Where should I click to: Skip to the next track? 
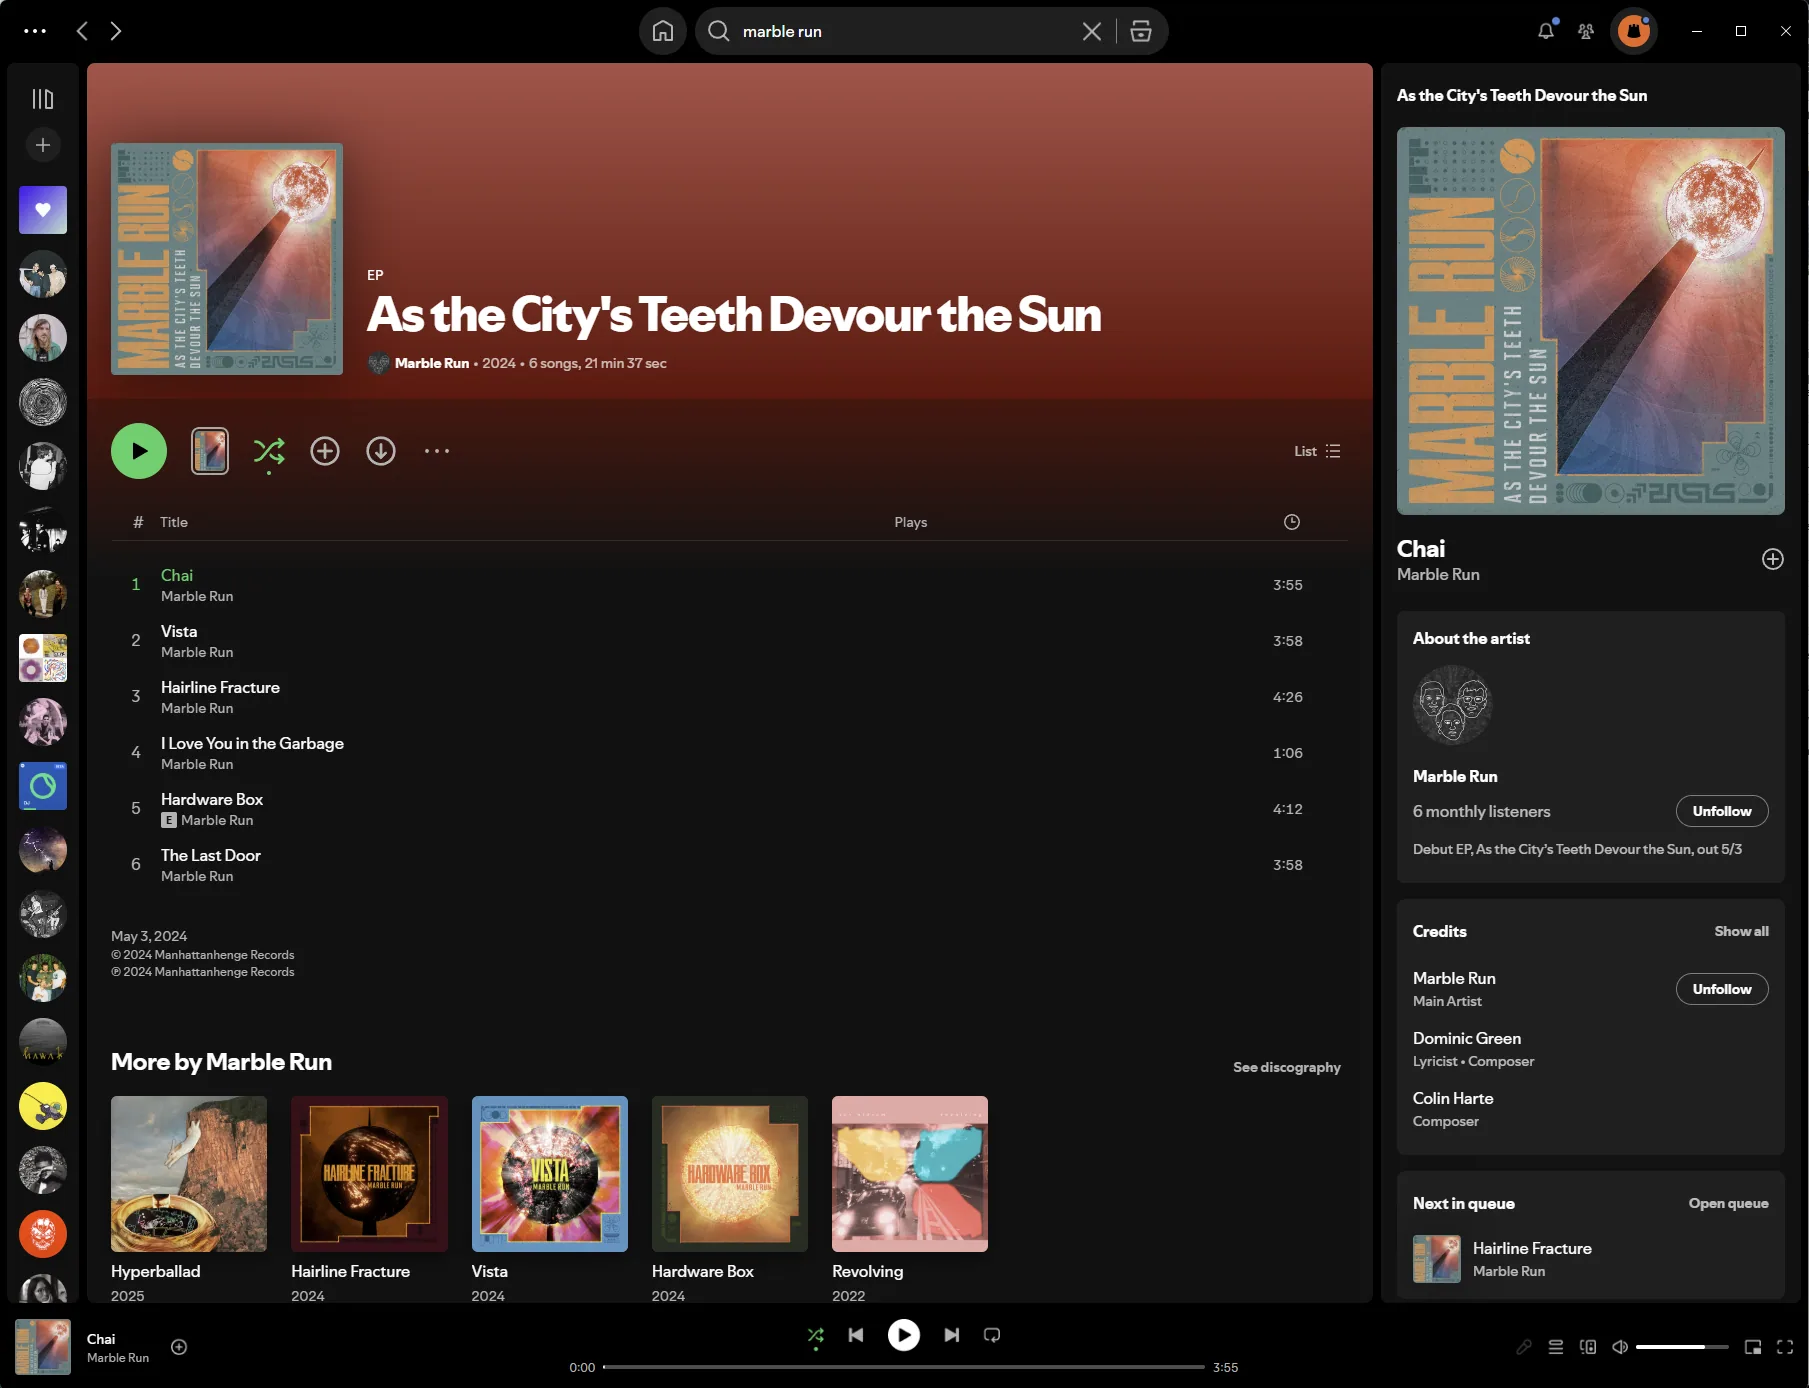point(952,1335)
